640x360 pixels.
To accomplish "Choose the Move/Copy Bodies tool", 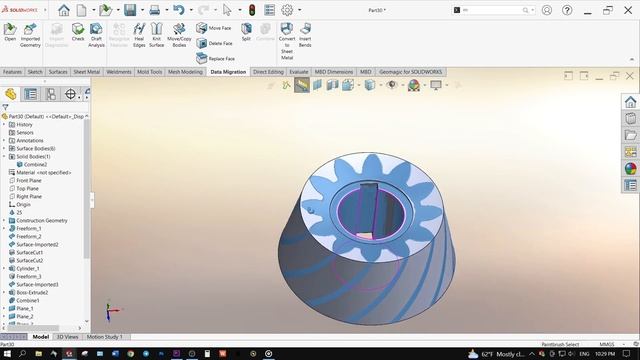I will (x=179, y=35).
